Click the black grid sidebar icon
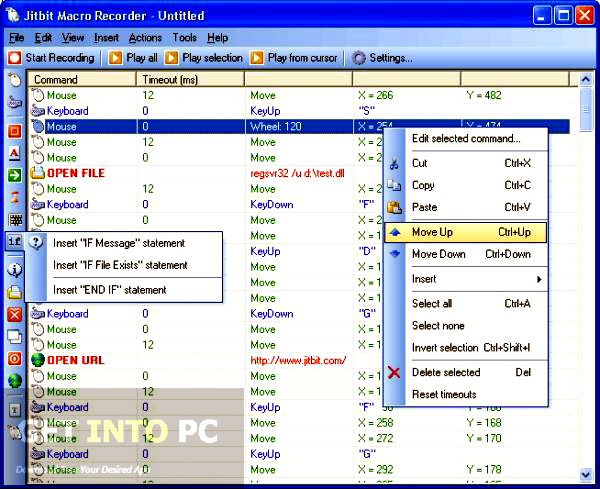 coord(15,220)
